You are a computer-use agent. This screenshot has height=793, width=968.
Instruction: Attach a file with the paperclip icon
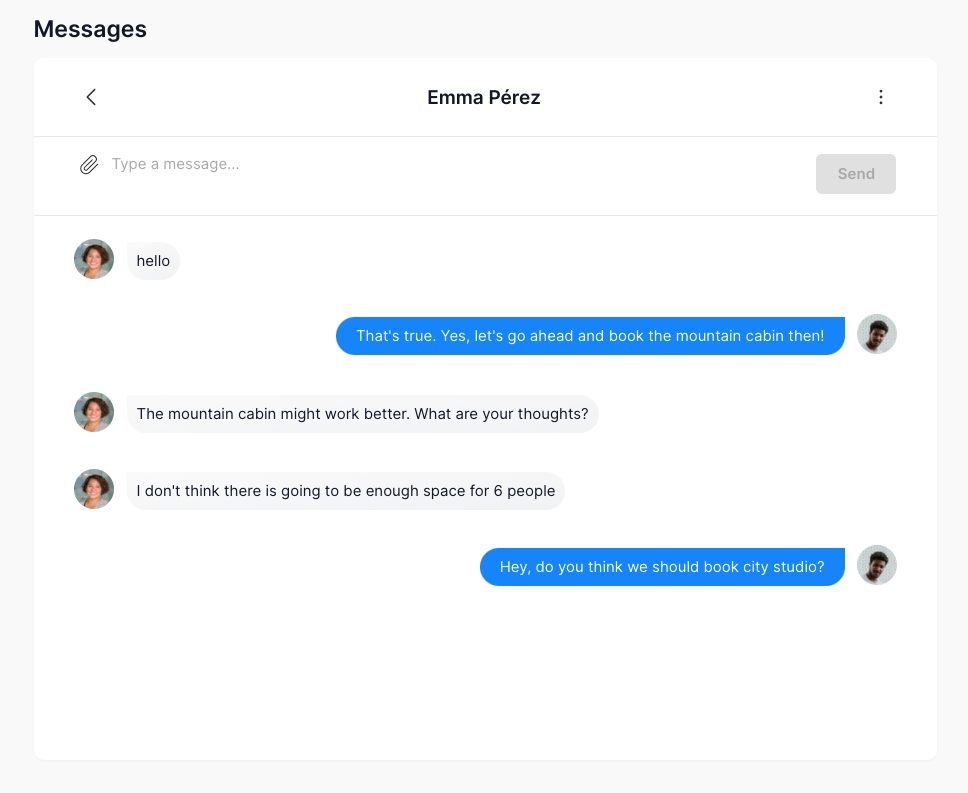pos(89,165)
